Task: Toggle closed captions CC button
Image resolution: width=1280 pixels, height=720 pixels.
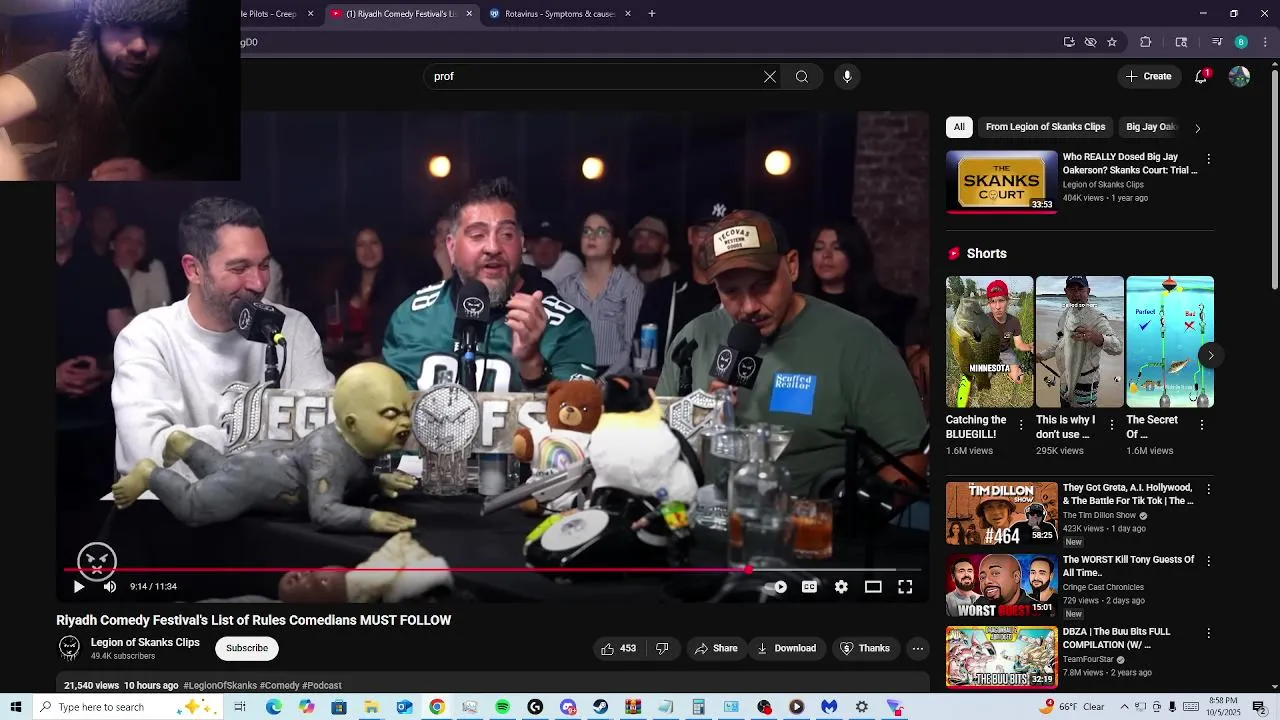Action: [x=809, y=587]
